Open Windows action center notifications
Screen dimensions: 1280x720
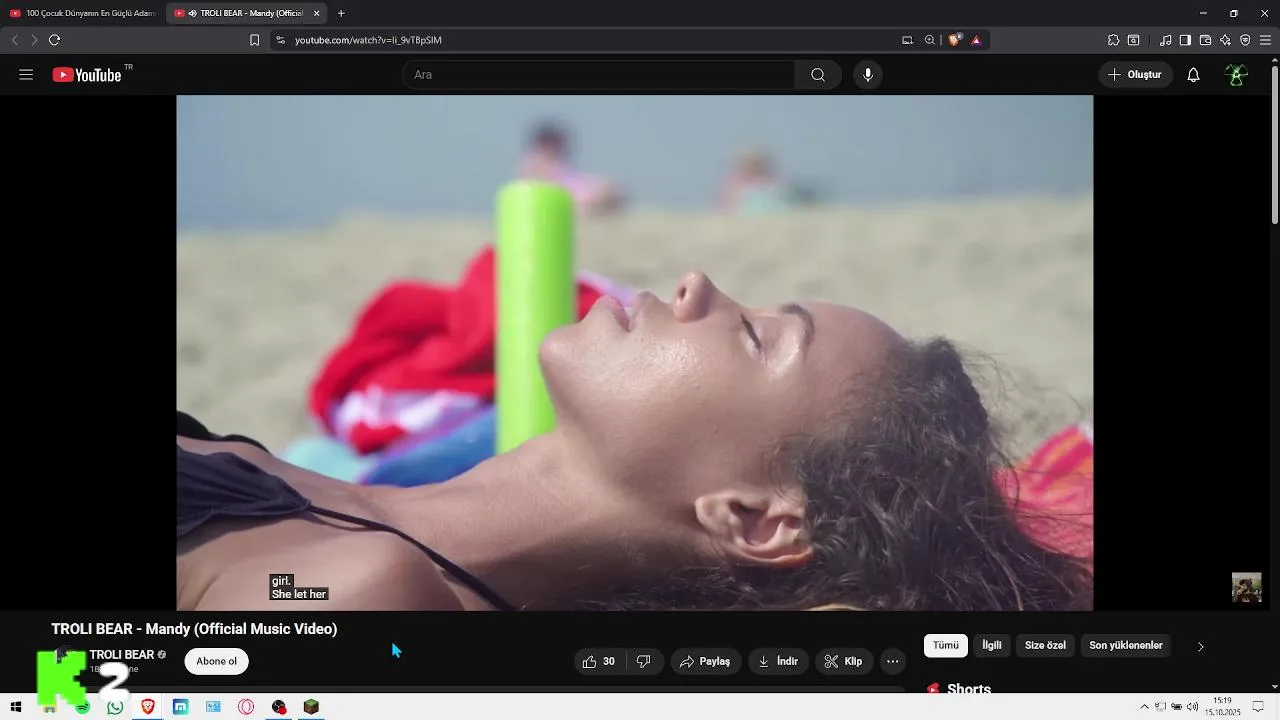tap(1259, 707)
